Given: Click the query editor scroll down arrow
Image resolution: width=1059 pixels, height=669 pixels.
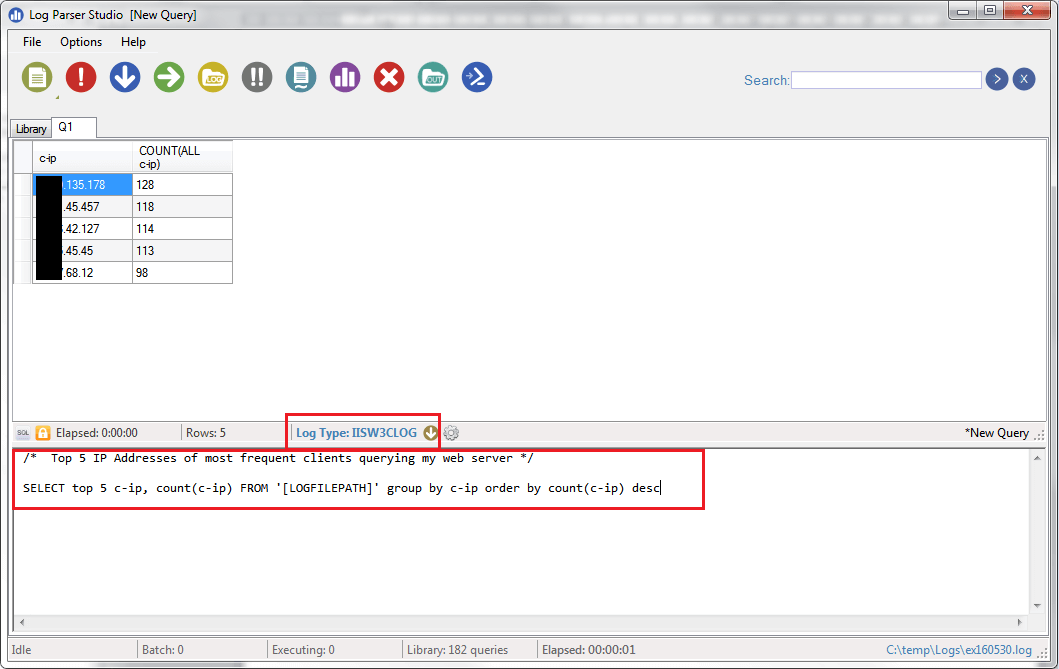Looking at the screenshot, I should 1037,606.
